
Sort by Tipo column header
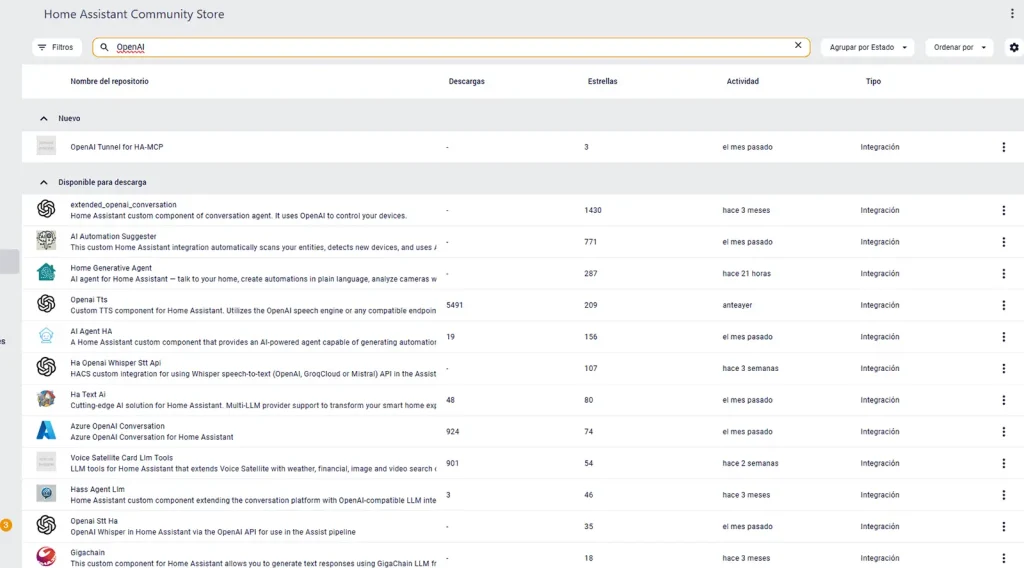click(x=873, y=82)
